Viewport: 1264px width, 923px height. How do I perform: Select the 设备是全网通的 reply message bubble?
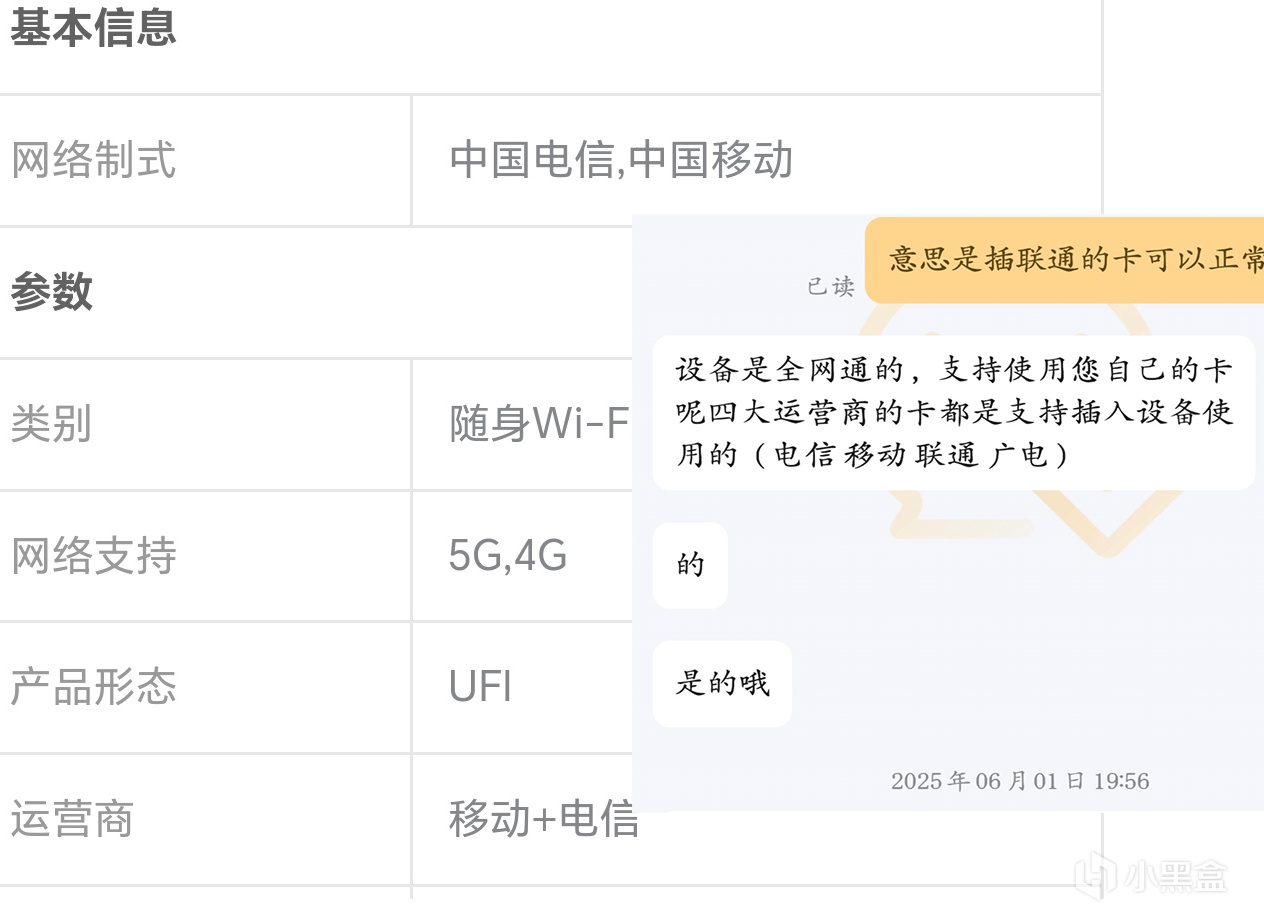[x=954, y=413]
